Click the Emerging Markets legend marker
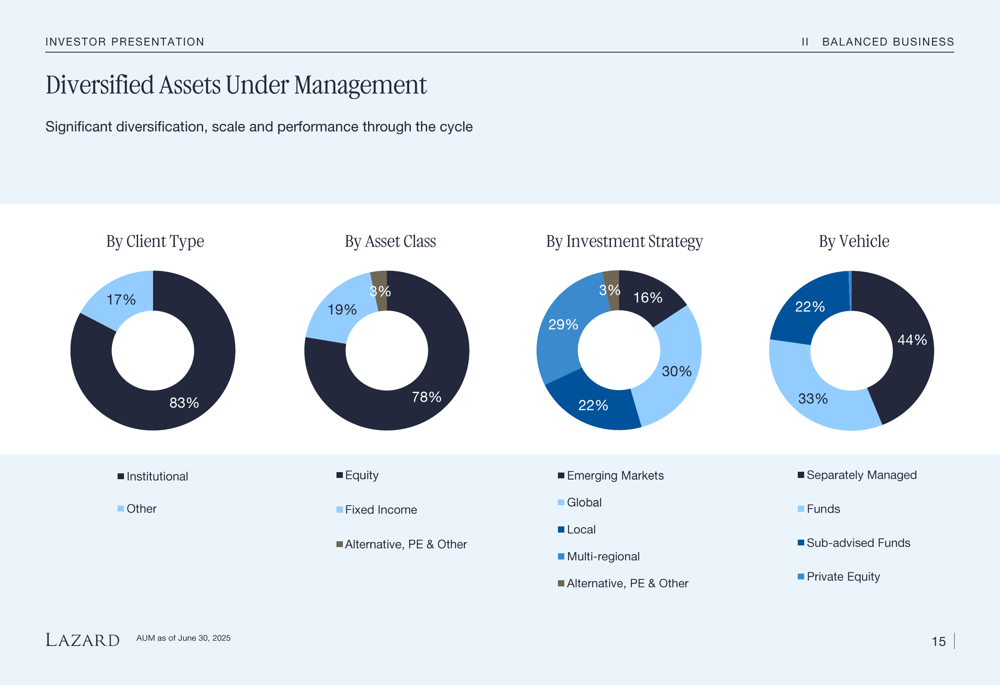1000x685 pixels. (x=561, y=476)
